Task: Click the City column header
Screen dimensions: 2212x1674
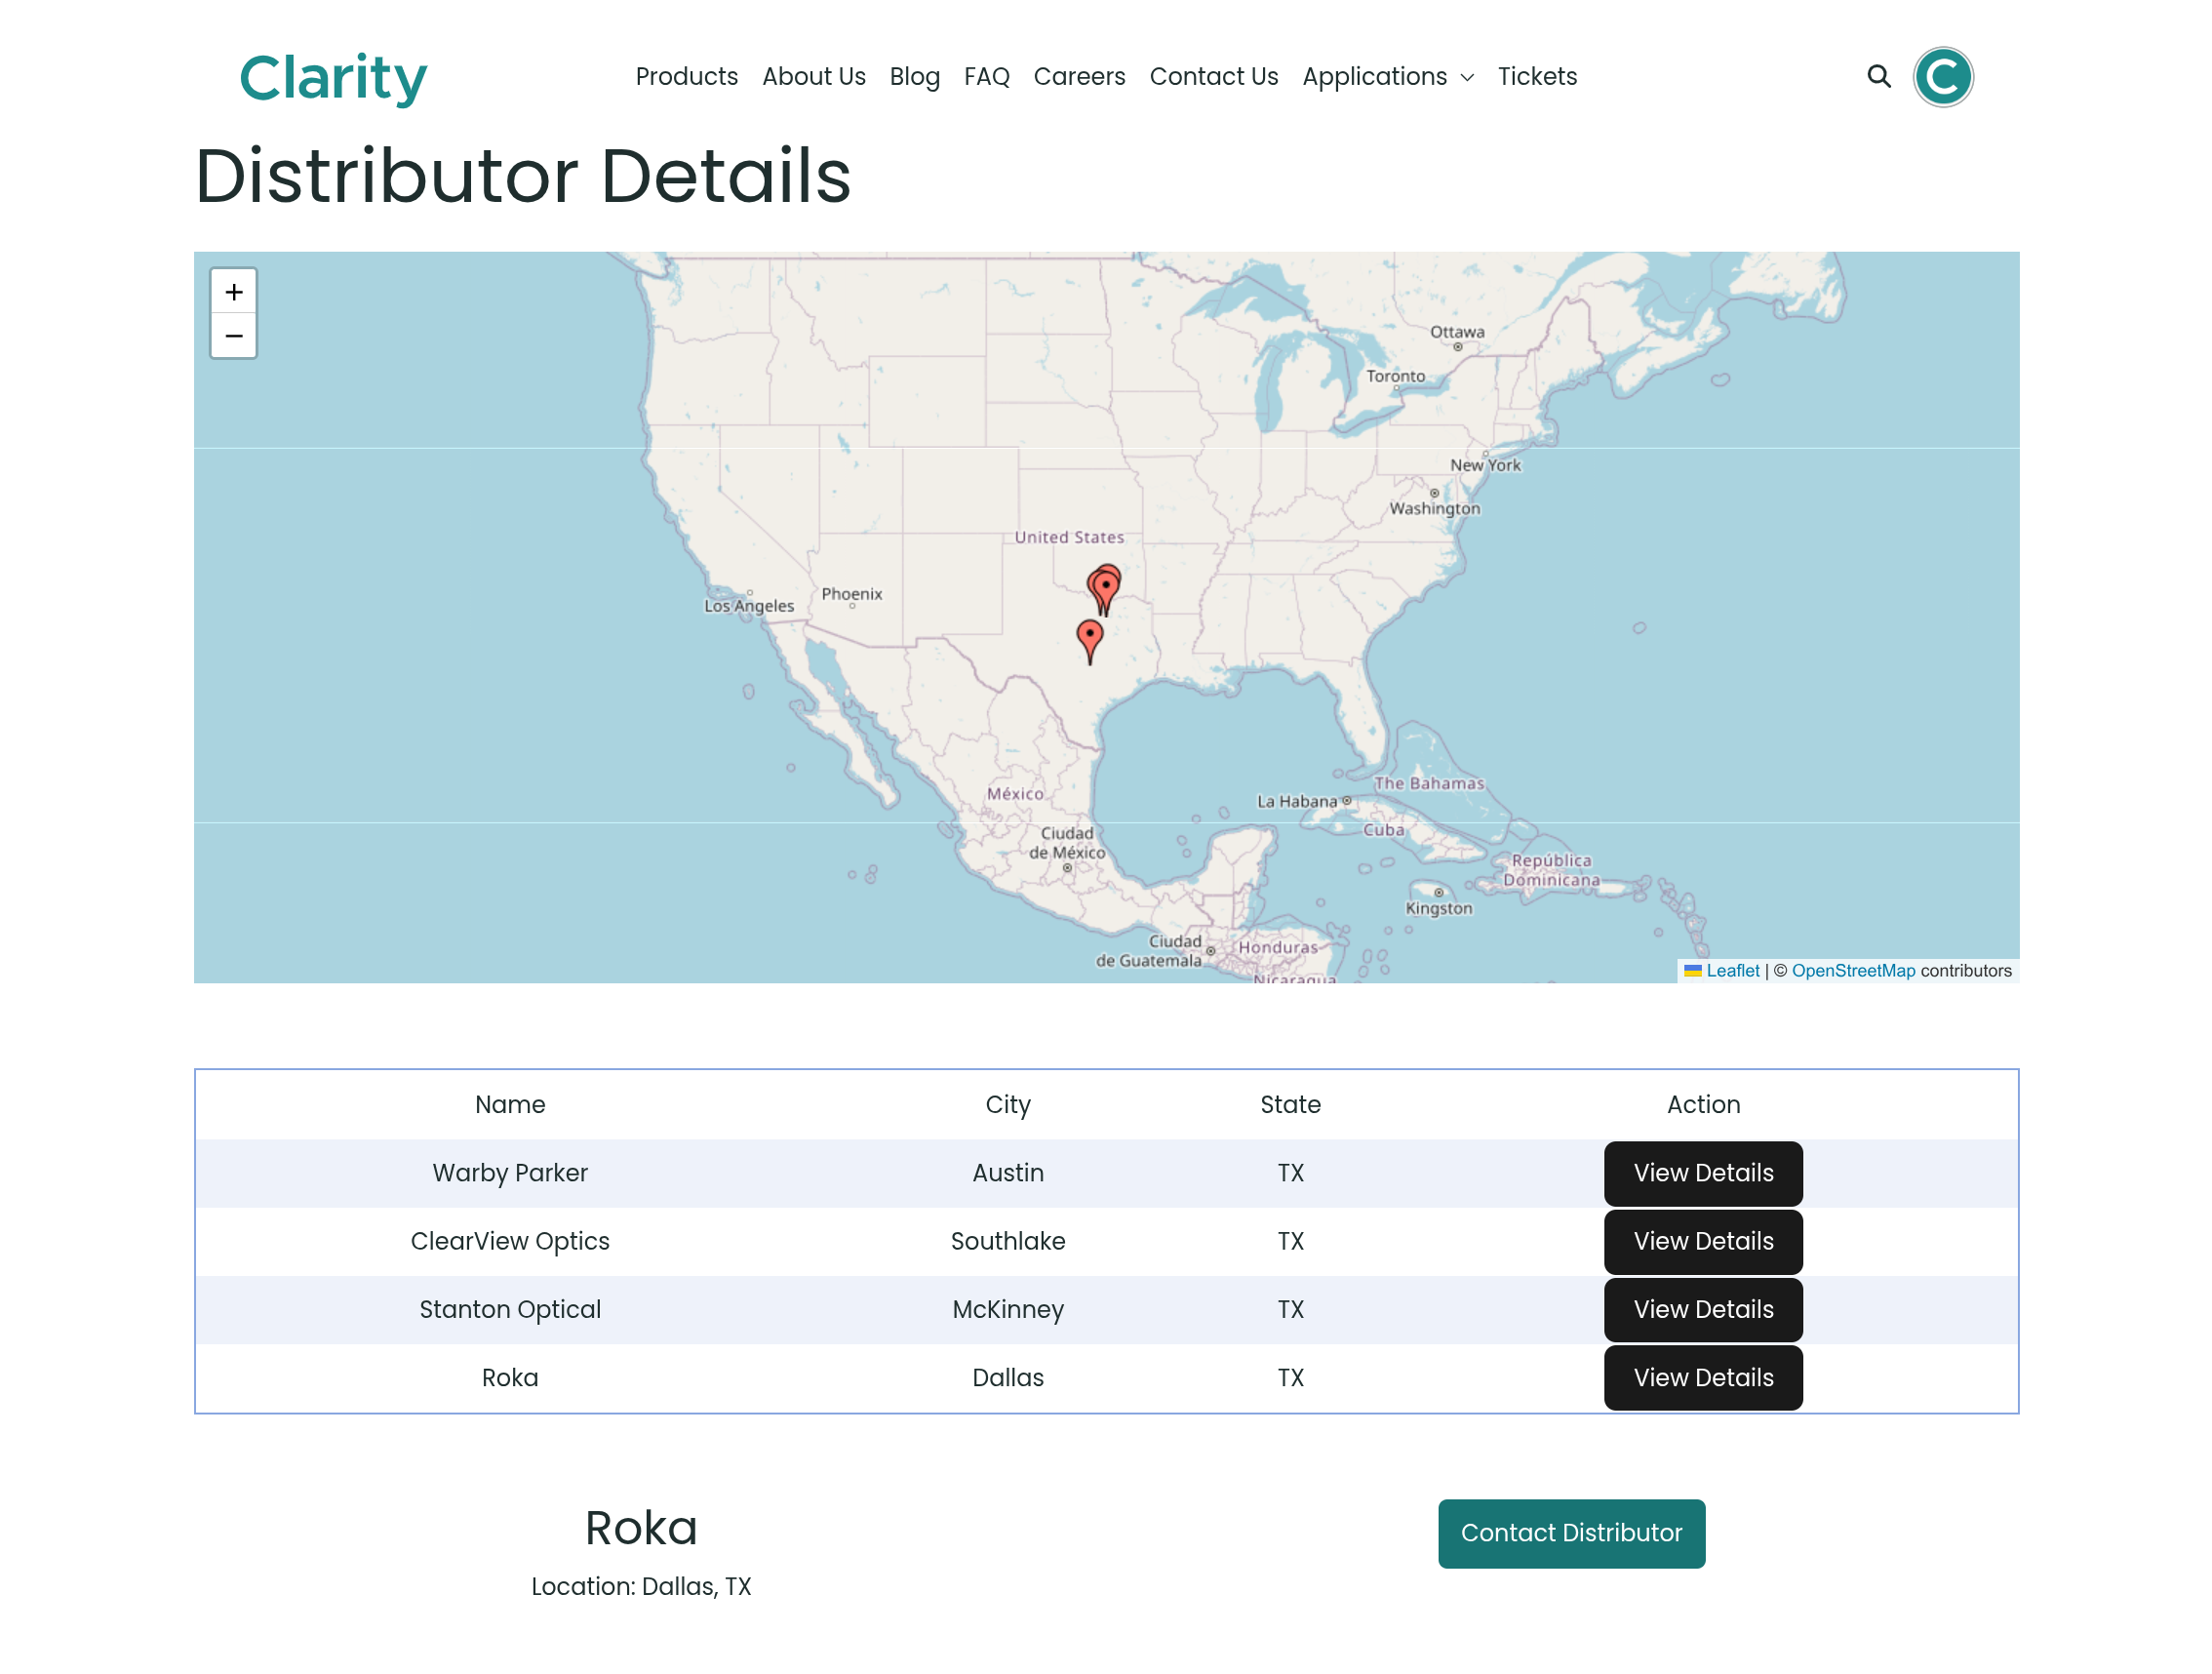Action: [1007, 1104]
